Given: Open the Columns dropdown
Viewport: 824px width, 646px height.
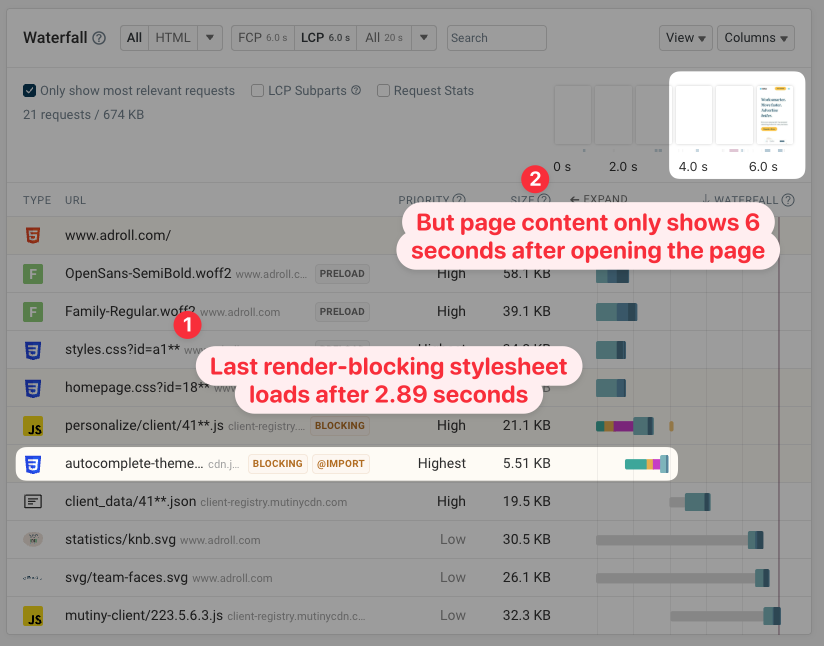Looking at the screenshot, I should (x=755, y=37).
